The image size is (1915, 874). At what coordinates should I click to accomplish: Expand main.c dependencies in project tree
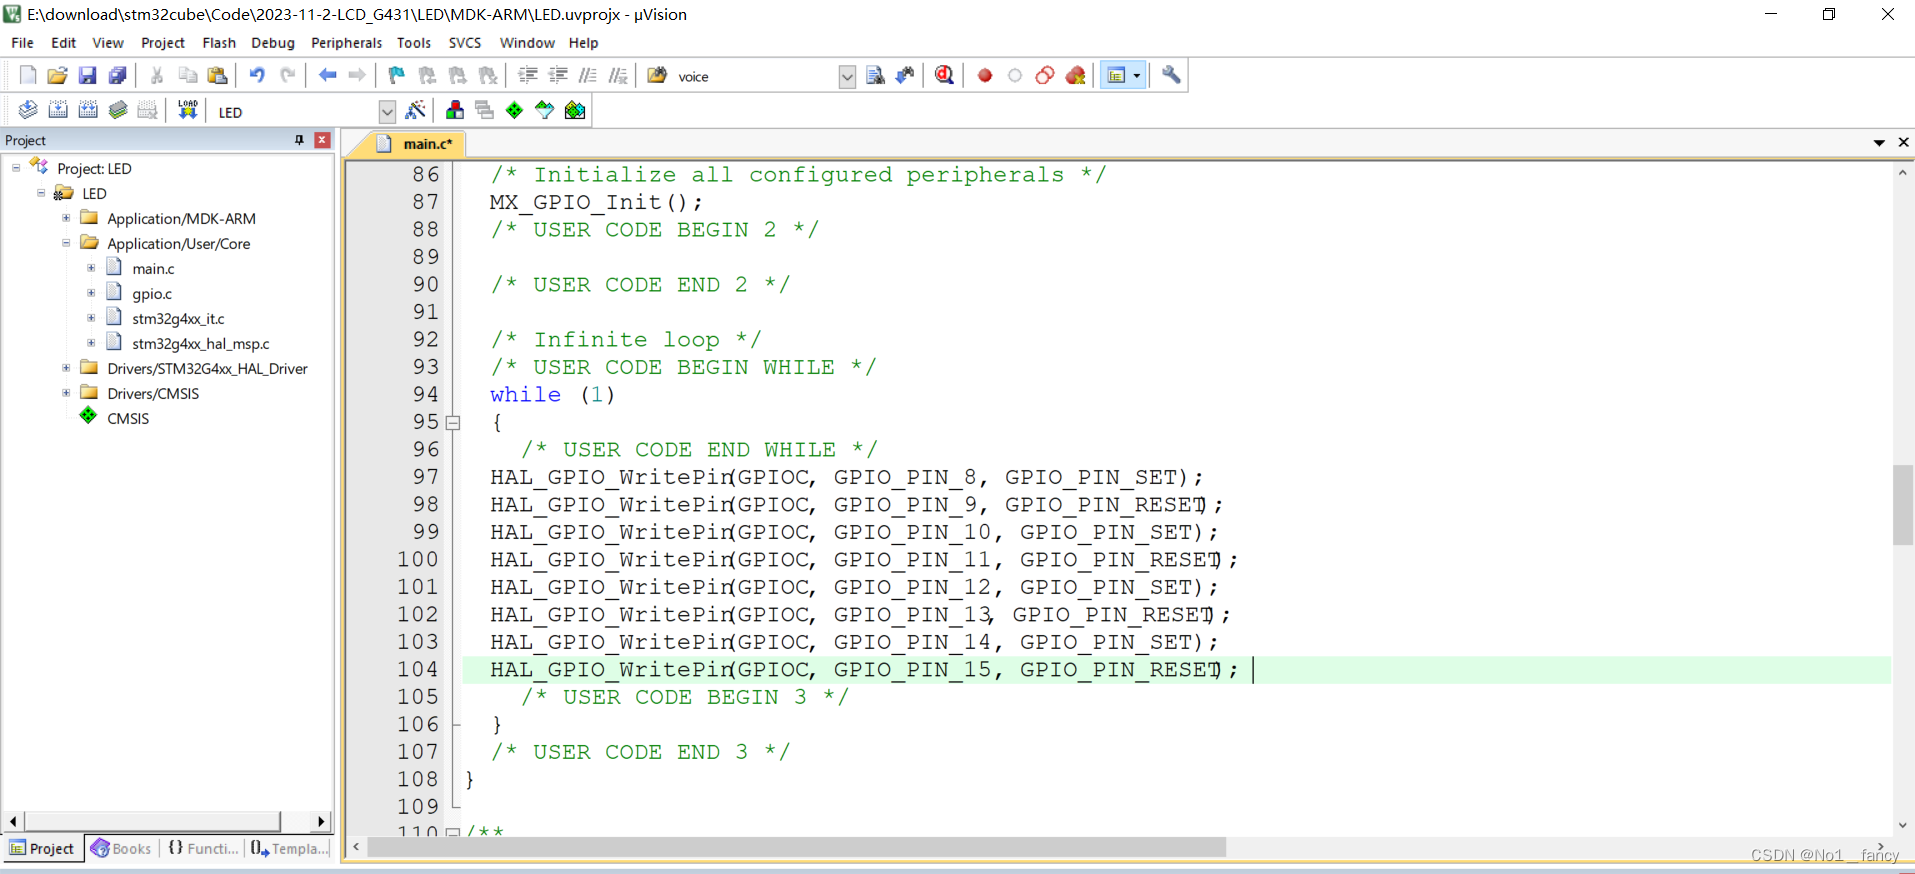pos(91,268)
